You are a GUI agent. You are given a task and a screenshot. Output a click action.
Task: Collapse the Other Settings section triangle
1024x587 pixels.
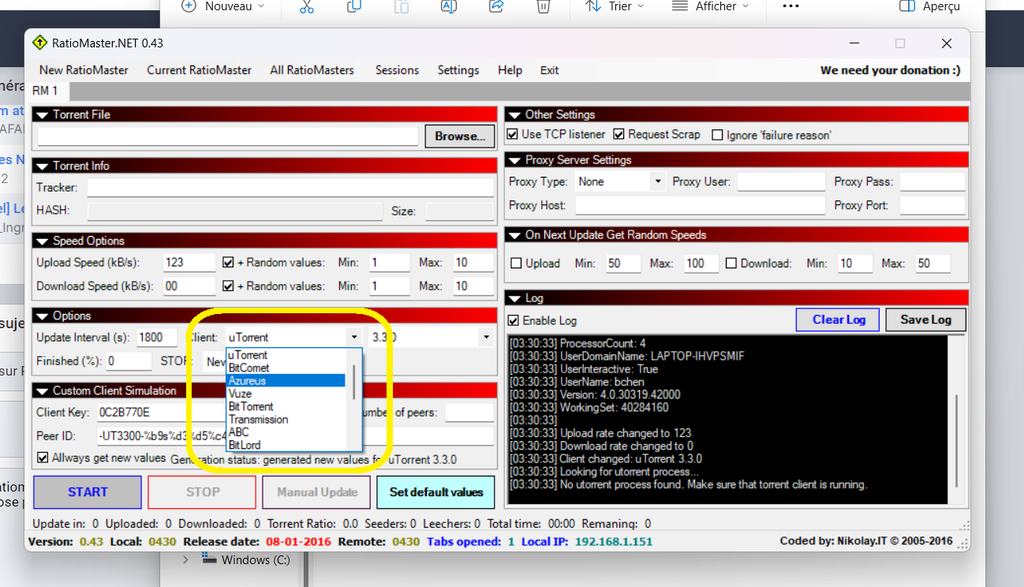515,115
